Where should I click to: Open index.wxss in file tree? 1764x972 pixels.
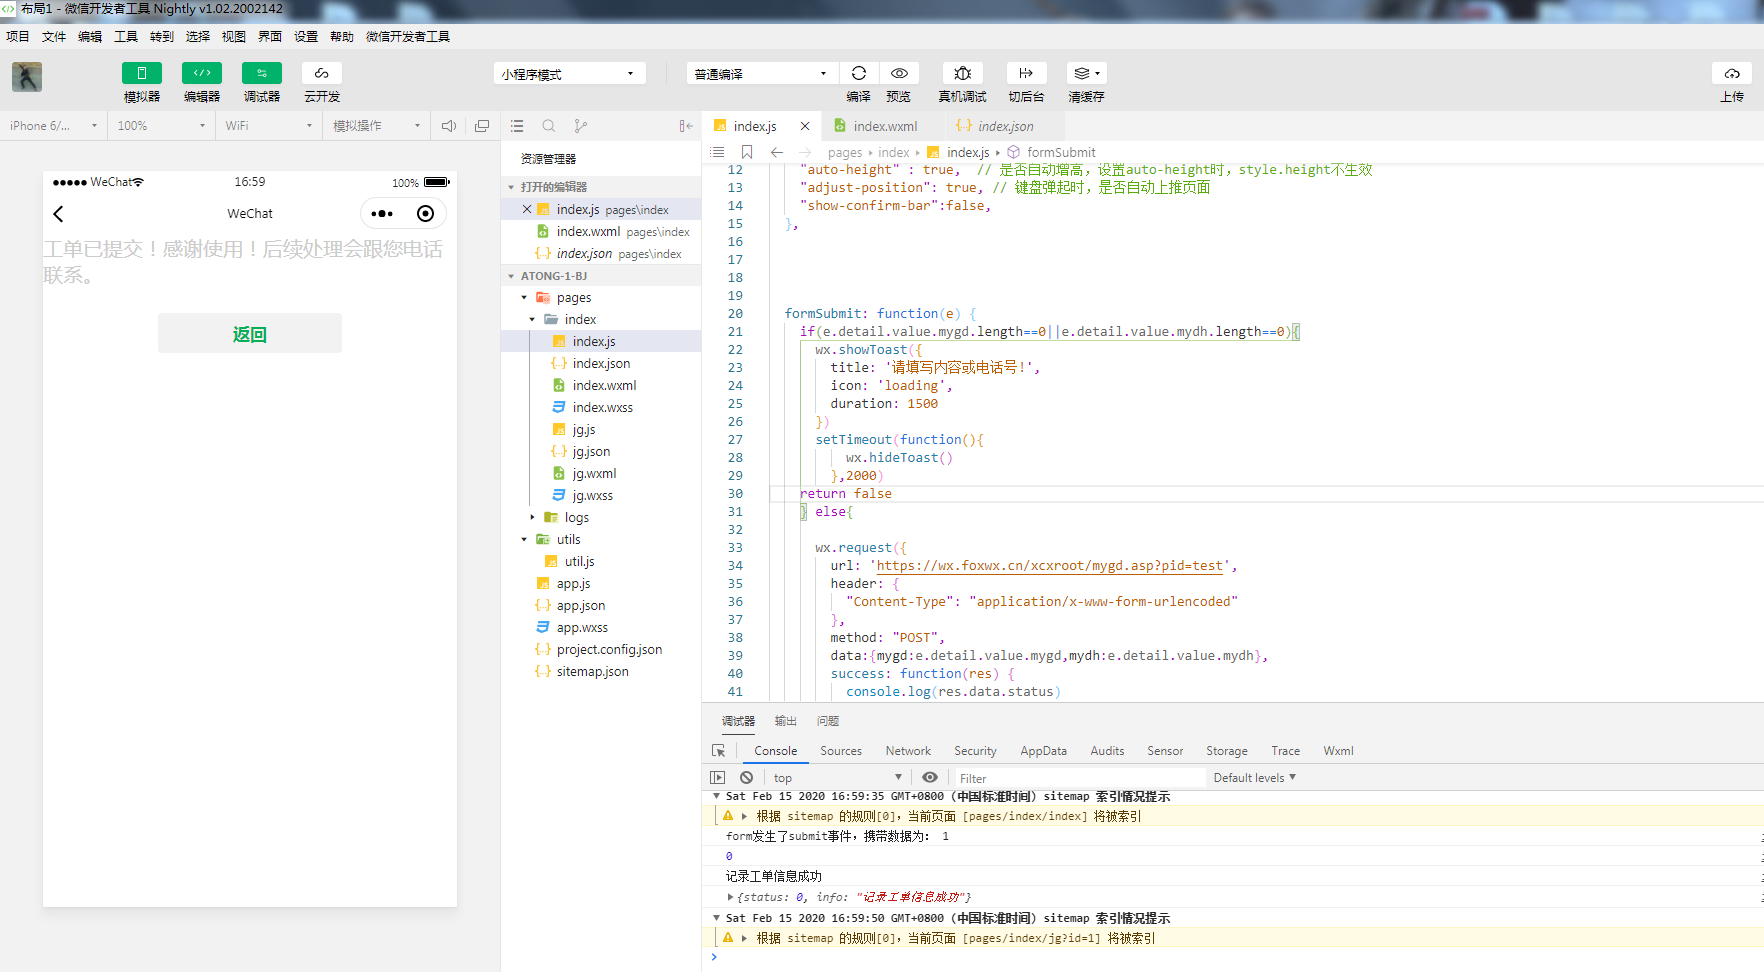coord(602,408)
